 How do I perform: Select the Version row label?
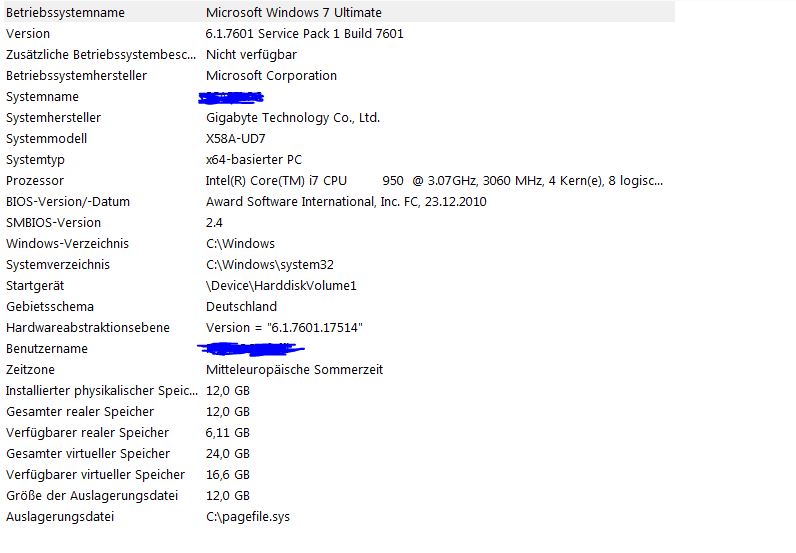click(28, 34)
